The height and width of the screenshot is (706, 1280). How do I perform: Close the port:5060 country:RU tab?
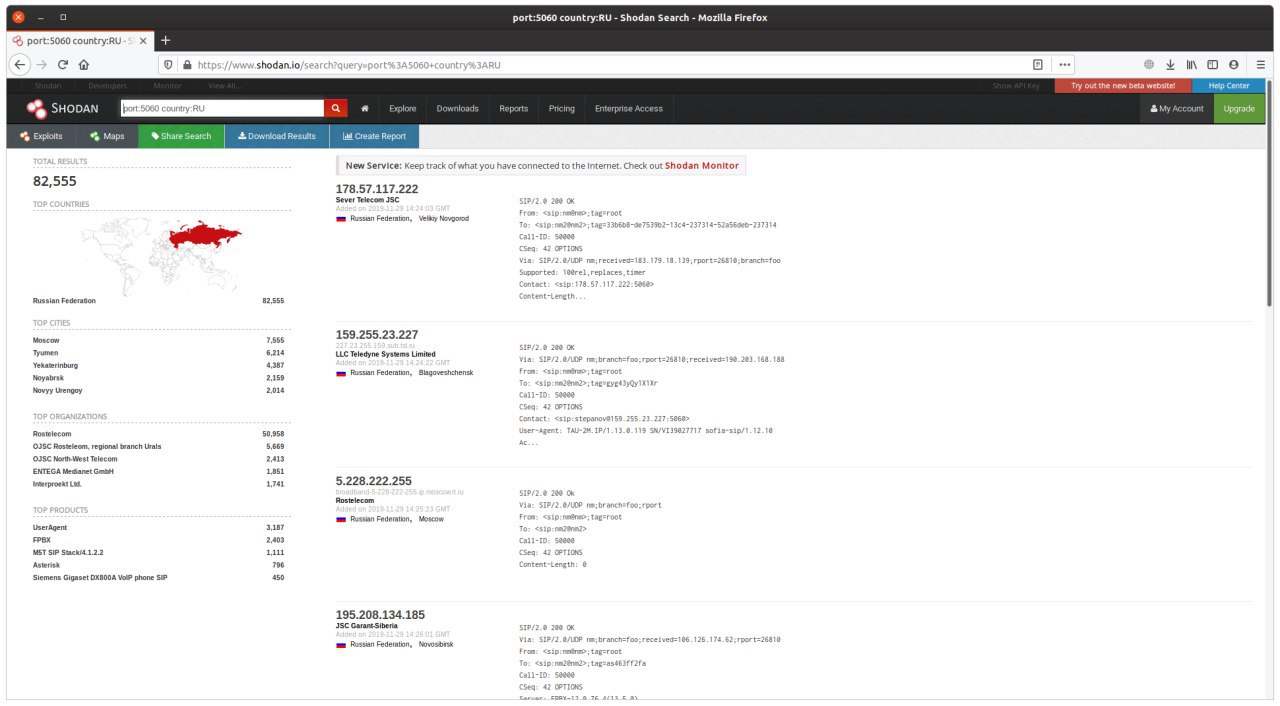click(143, 41)
